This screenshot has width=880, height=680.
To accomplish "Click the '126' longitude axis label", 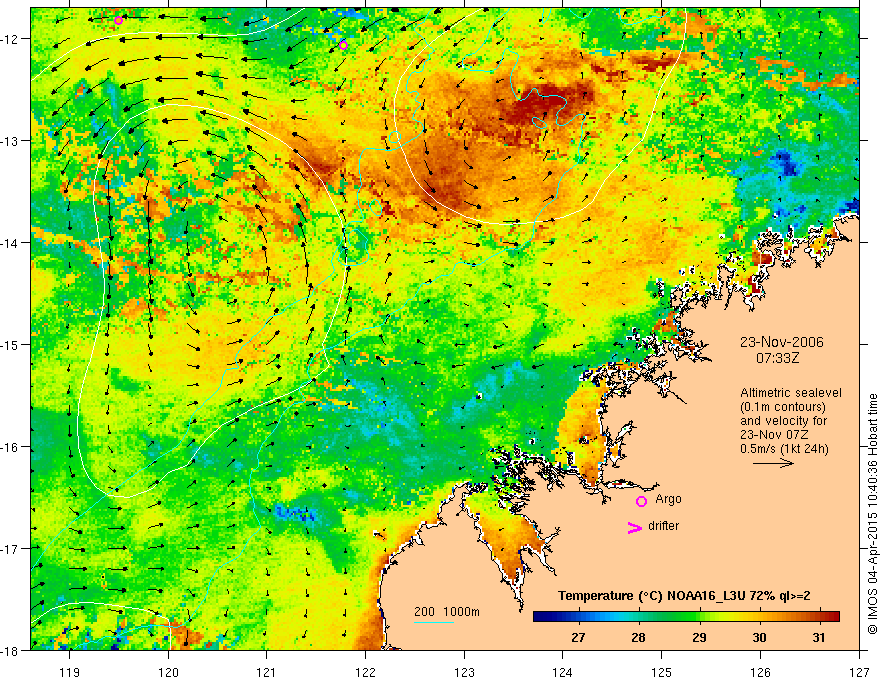I will pyautogui.click(x=760, y=672).
